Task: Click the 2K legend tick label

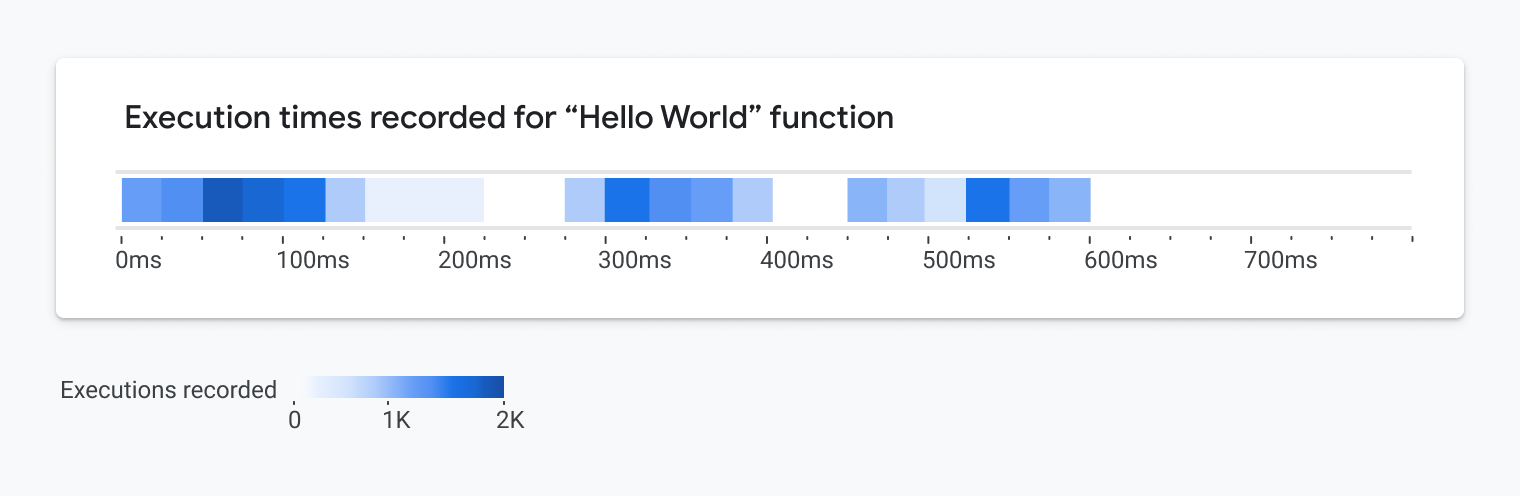Action: pos(510,421)
